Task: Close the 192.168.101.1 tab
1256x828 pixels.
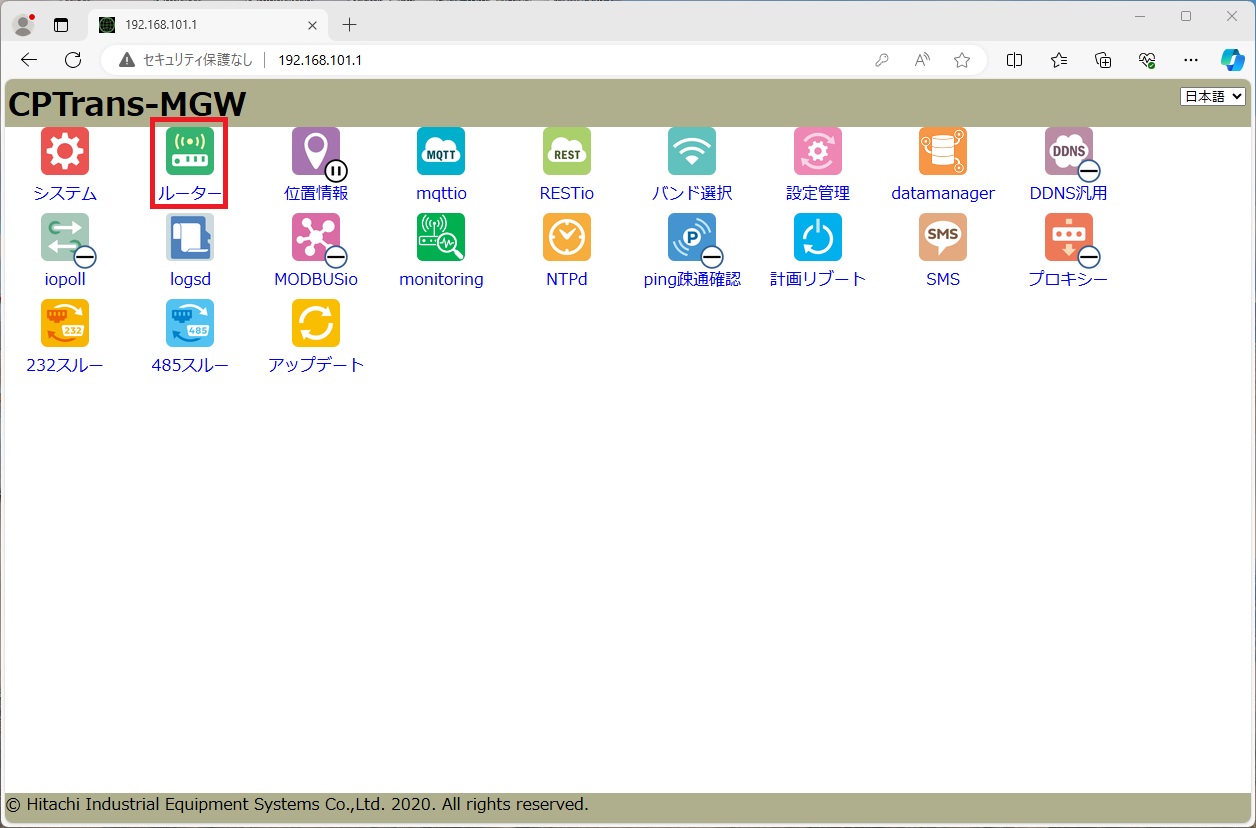Action: (313, 25)
